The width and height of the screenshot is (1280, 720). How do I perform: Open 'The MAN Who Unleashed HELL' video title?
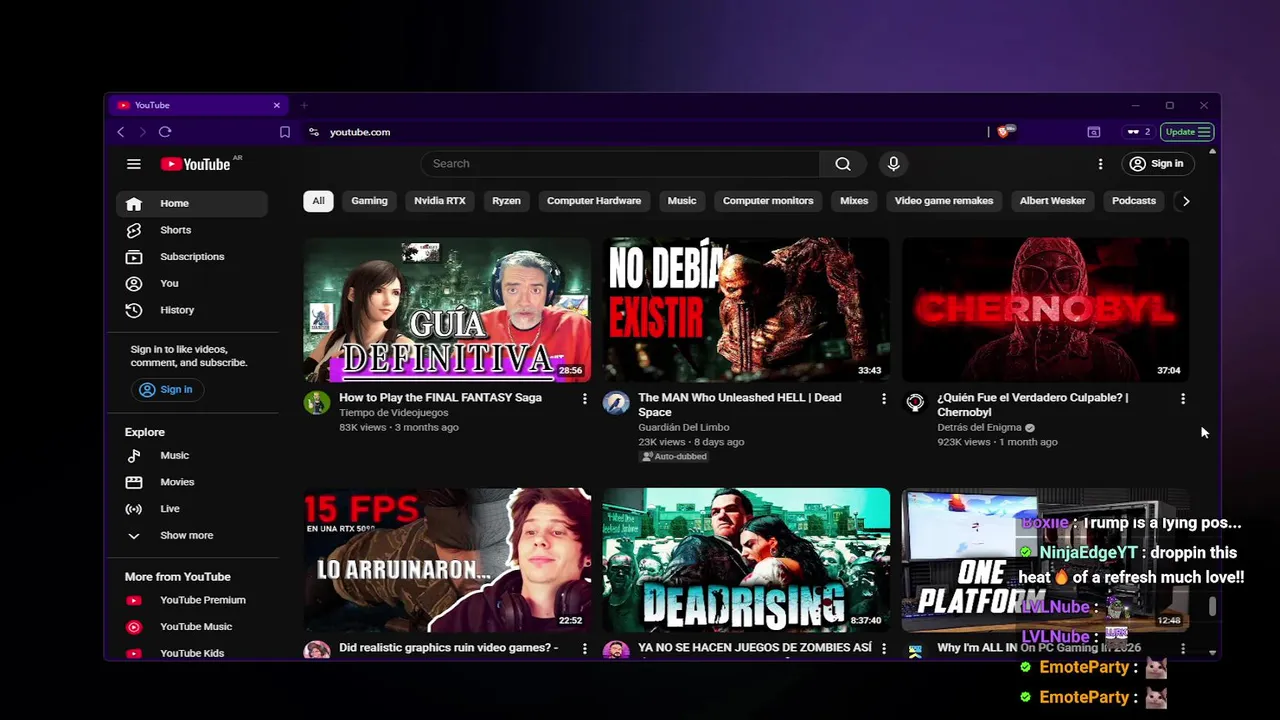pos(740,404)
